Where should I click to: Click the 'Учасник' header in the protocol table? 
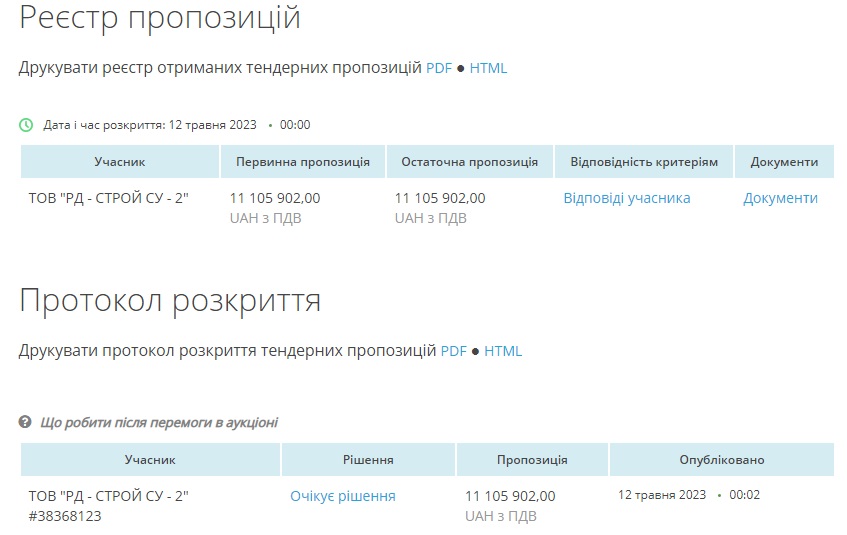click(150, 460)
